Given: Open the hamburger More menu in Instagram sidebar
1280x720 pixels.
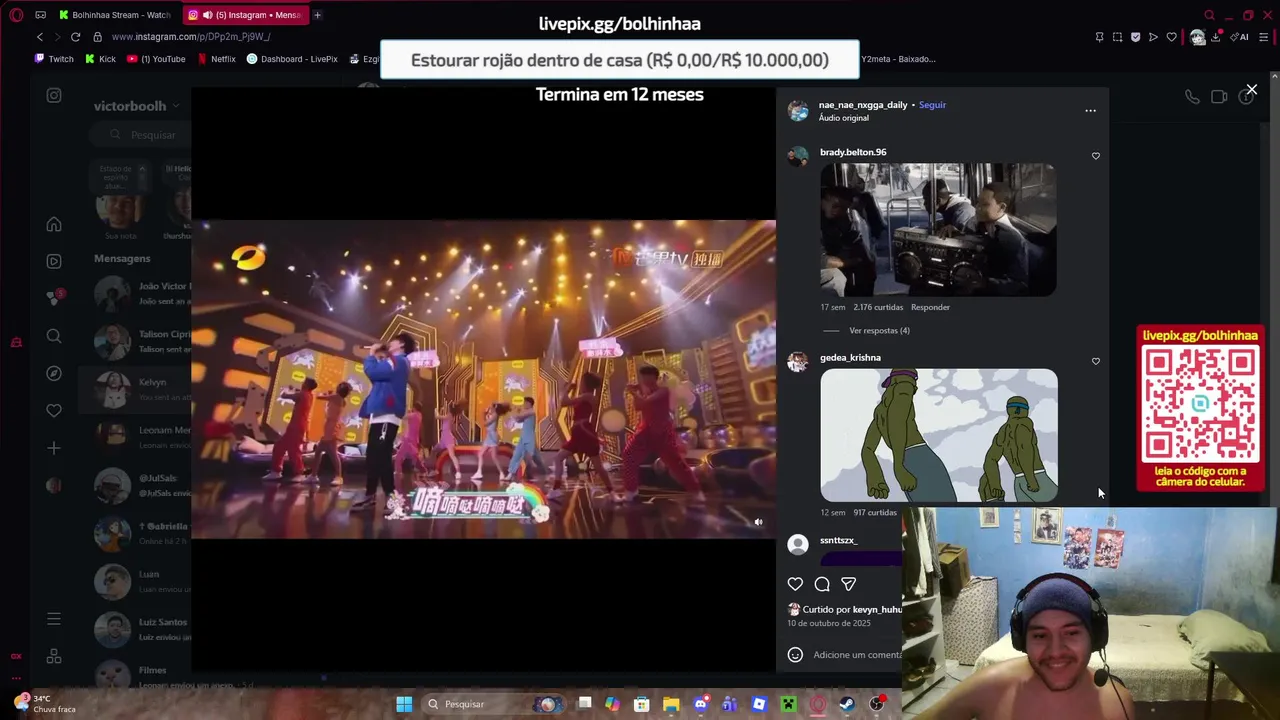Looking at the screenshot, I should [54, 619].
